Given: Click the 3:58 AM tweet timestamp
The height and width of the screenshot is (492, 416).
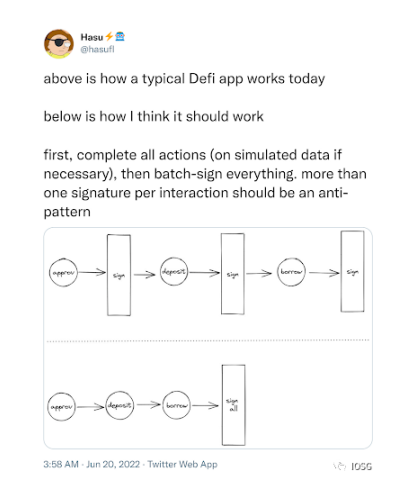Looking at the screenshot, I should click(x=61, y=464).
